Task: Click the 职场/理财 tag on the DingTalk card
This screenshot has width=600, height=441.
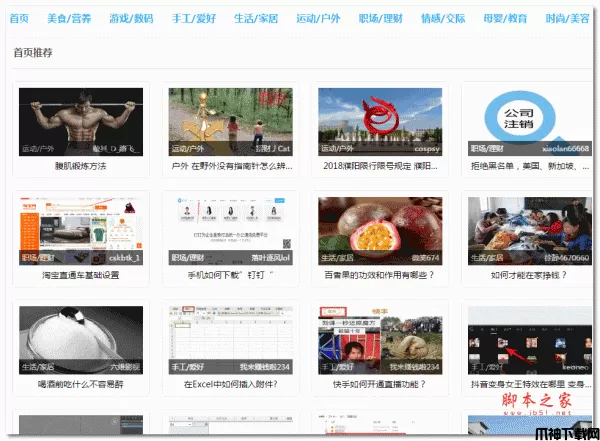Action: (188, 258)
